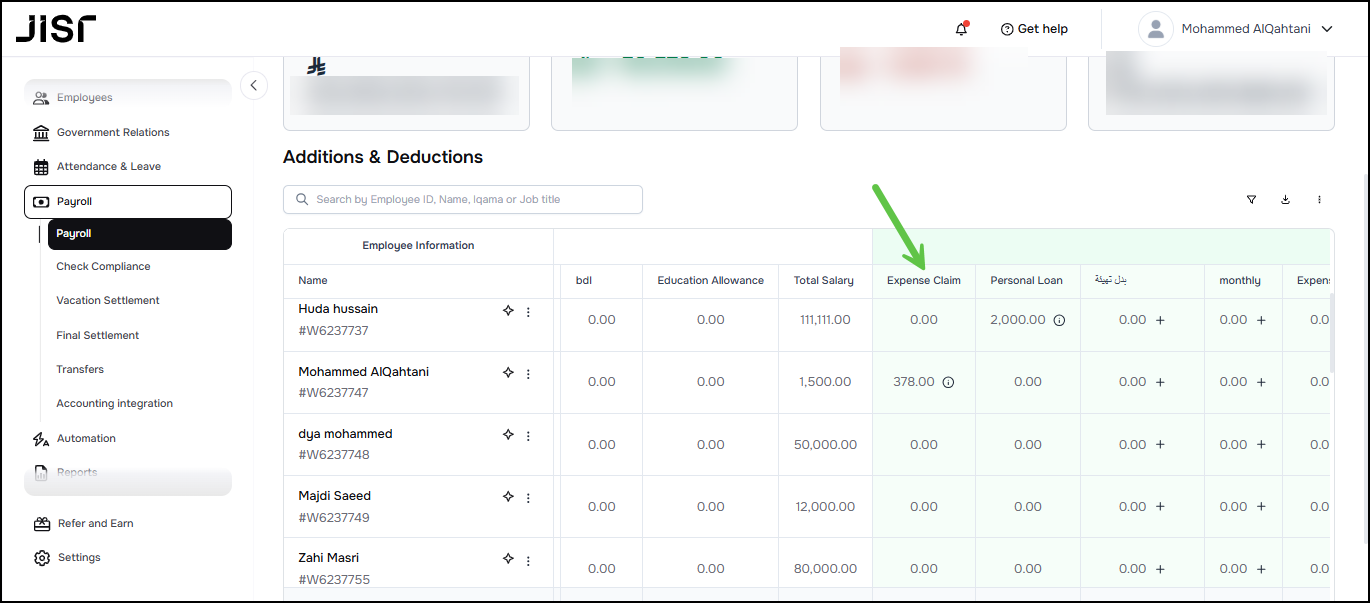Screen dimensions: 1370x603
Task: Open the three-dot menu for Mohammed AlQahtani's row
Action: (x=528, y=374)
